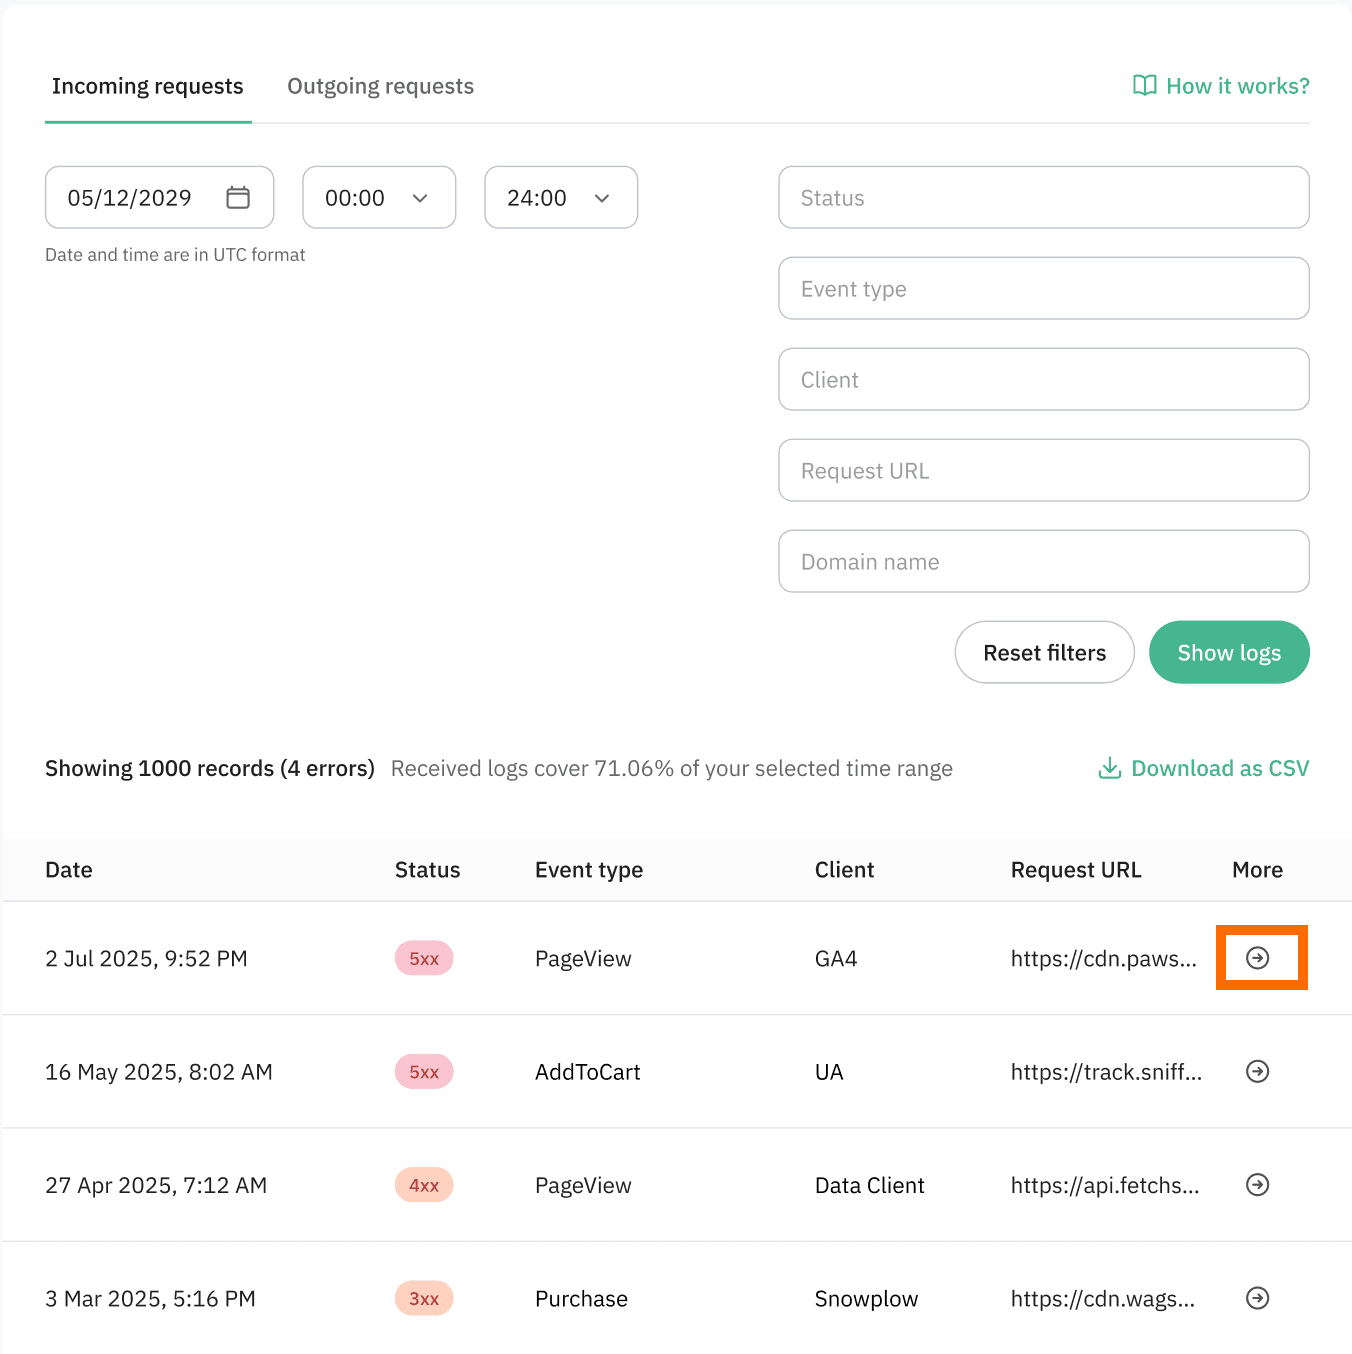Open details arrow for the 16 May AddToCart row
The image size is (1352, 1354).
click(1258, 1071)
